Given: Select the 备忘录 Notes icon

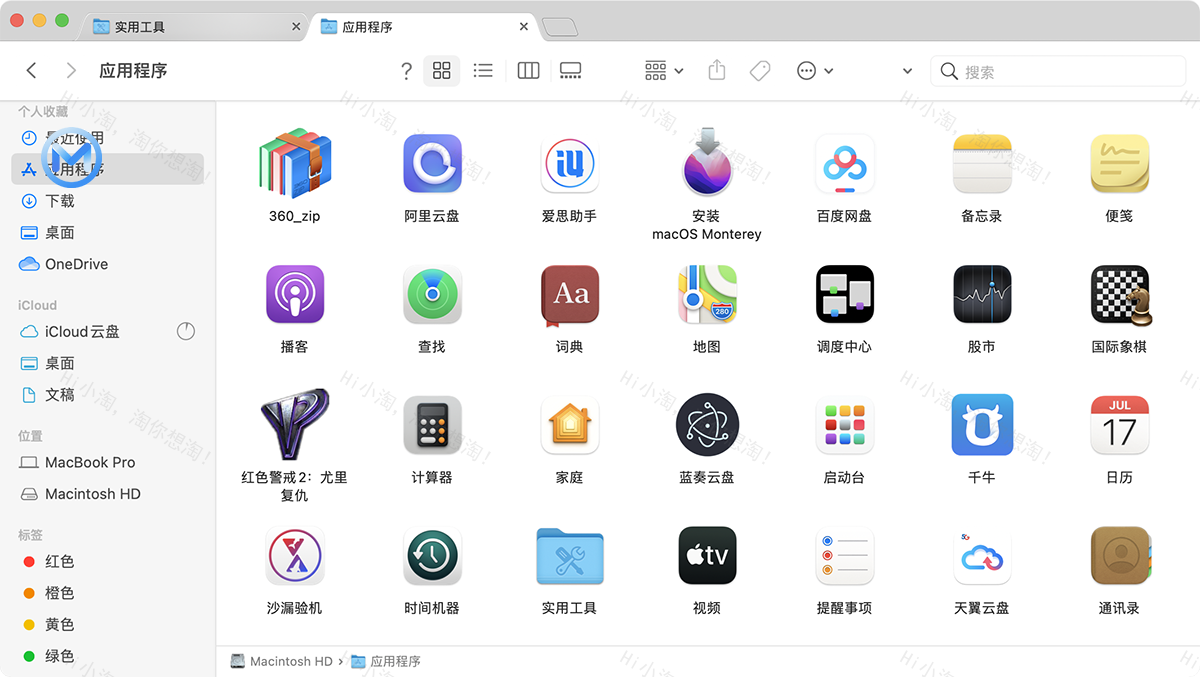Looking at the screenshot, I should click(982, 163).
